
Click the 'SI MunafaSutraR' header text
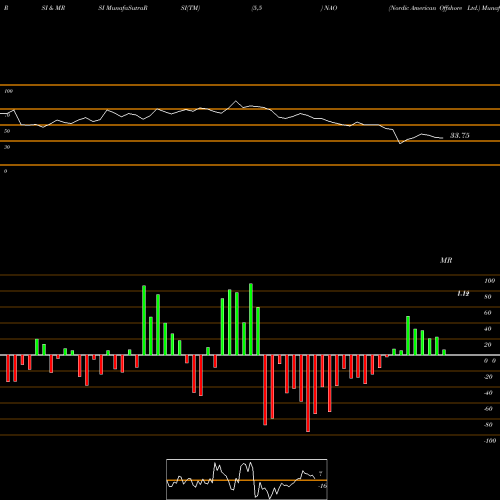click(123, 8)
